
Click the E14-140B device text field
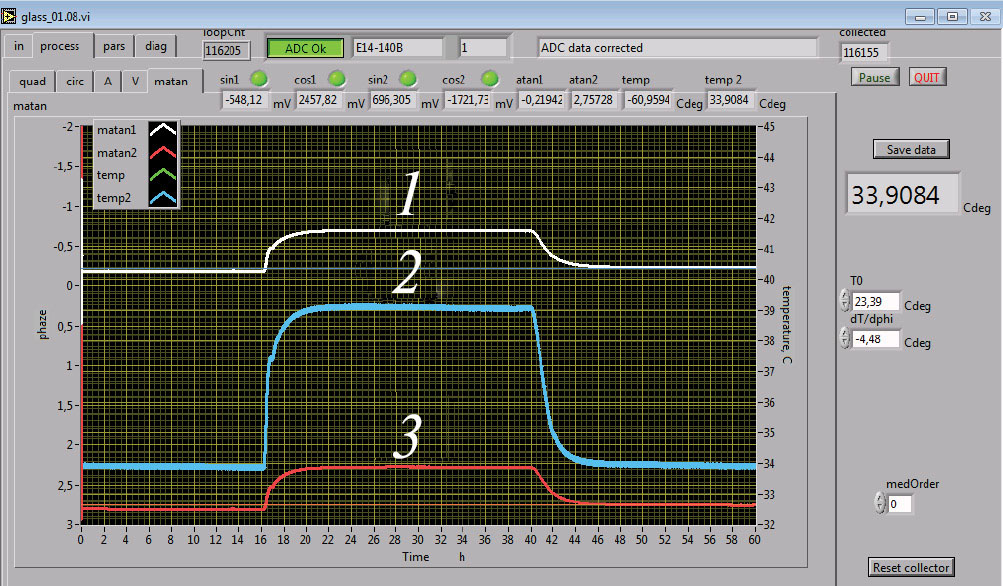pos(397,47)
